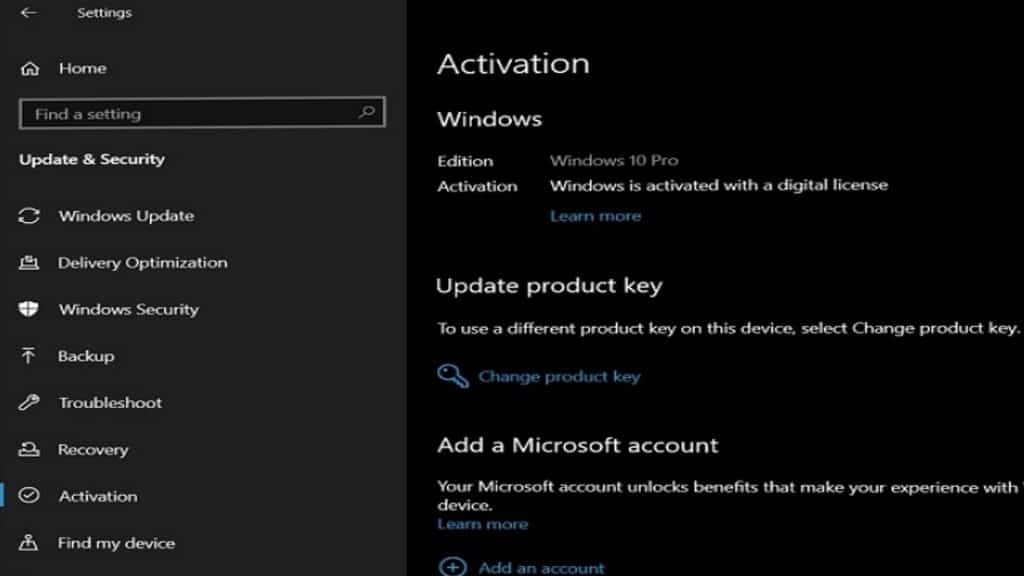This screenshot has width=1024, height=576.
Task: Click the Troubleshoot wrench icon
Action: [x=29, y=402]
